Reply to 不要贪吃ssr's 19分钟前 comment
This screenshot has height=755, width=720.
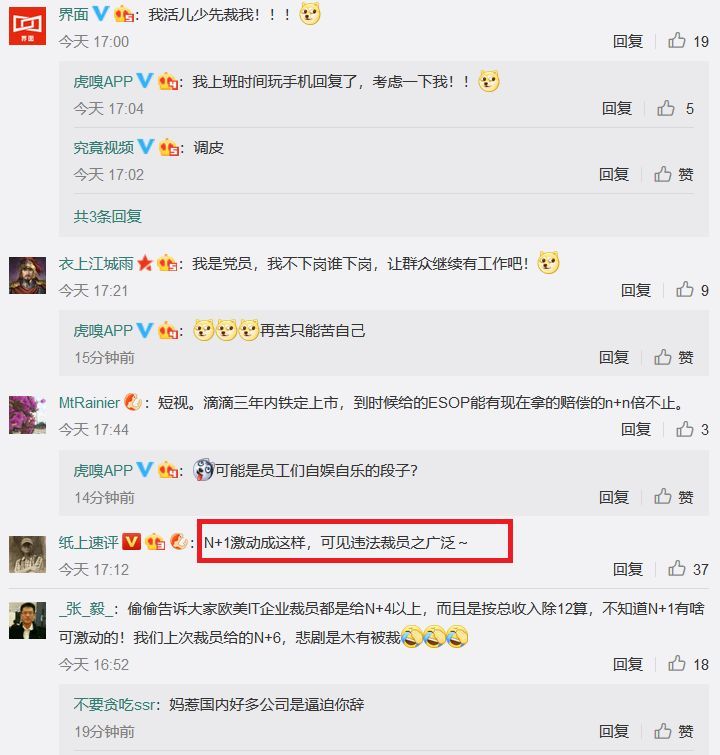614,731
